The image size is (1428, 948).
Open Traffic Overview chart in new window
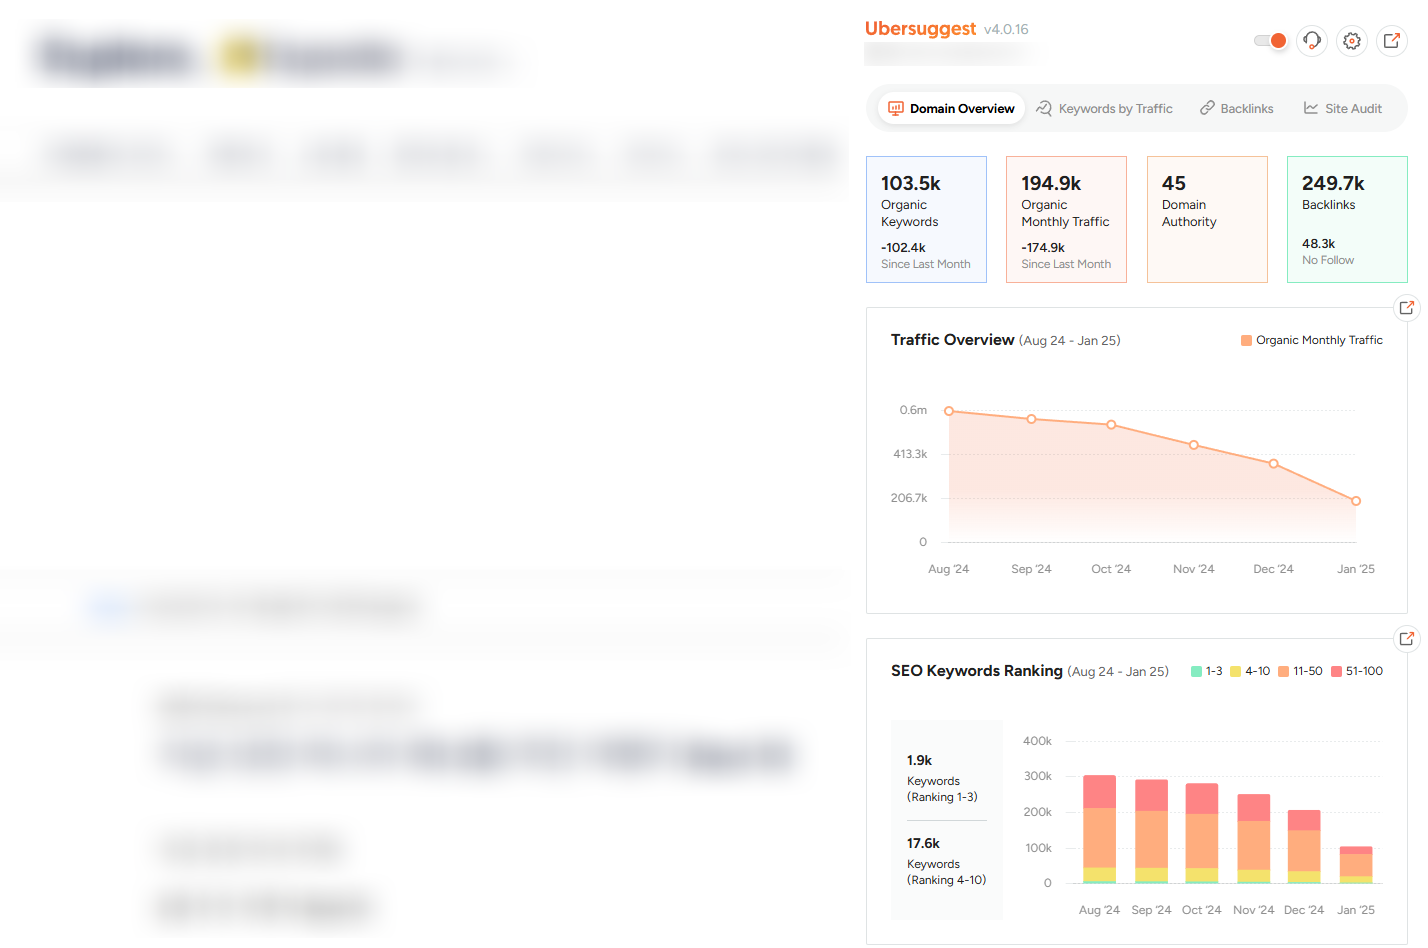1407,308
